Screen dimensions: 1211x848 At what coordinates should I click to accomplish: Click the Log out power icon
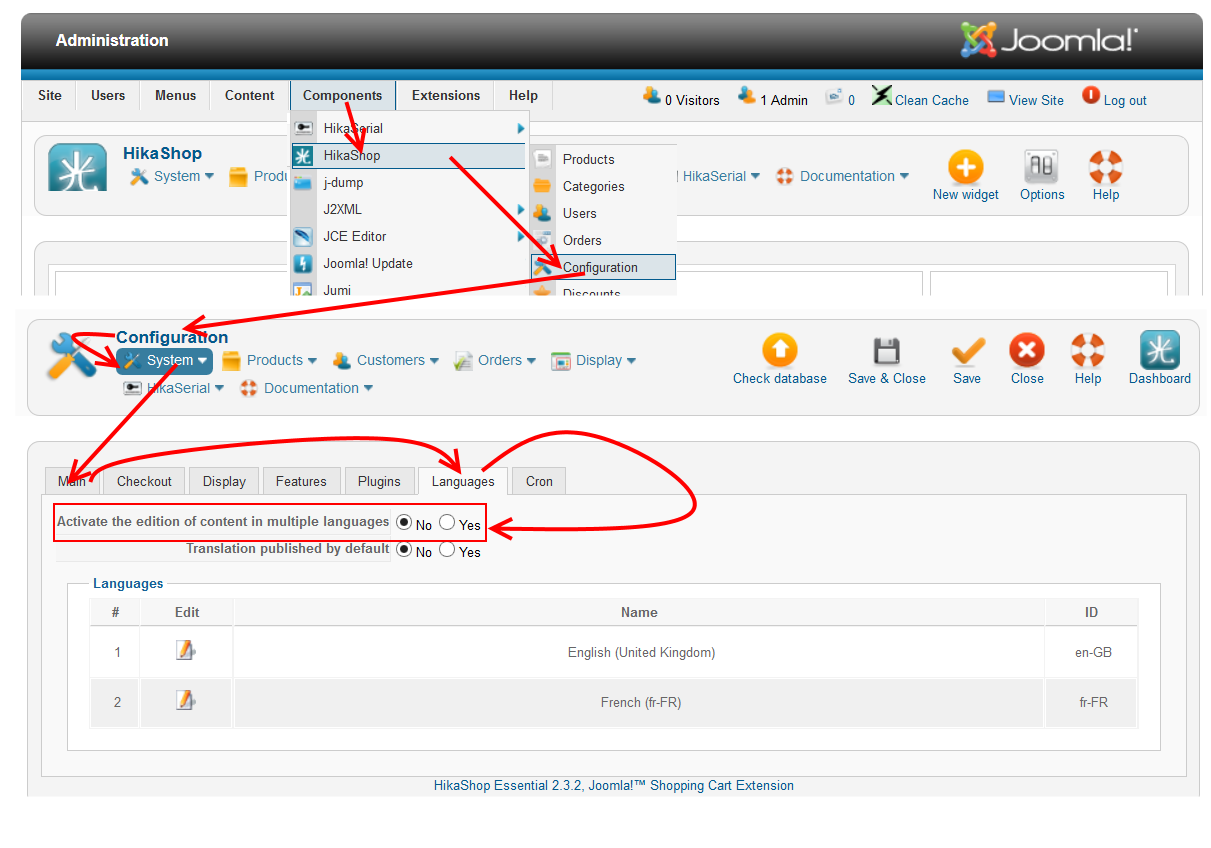[1090, 96]
